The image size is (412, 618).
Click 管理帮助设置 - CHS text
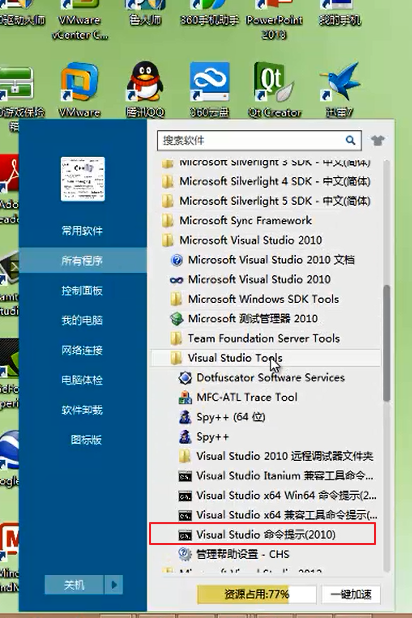click(x=243, y=554)
